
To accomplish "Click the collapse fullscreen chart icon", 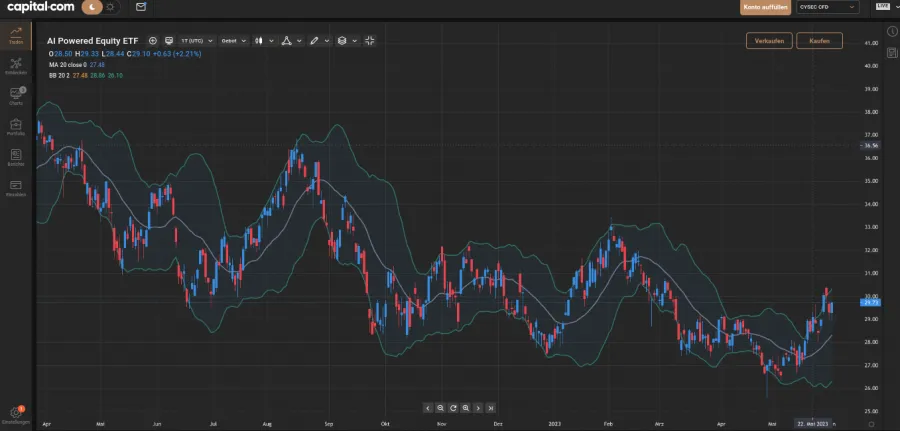I will click(370, 41).
